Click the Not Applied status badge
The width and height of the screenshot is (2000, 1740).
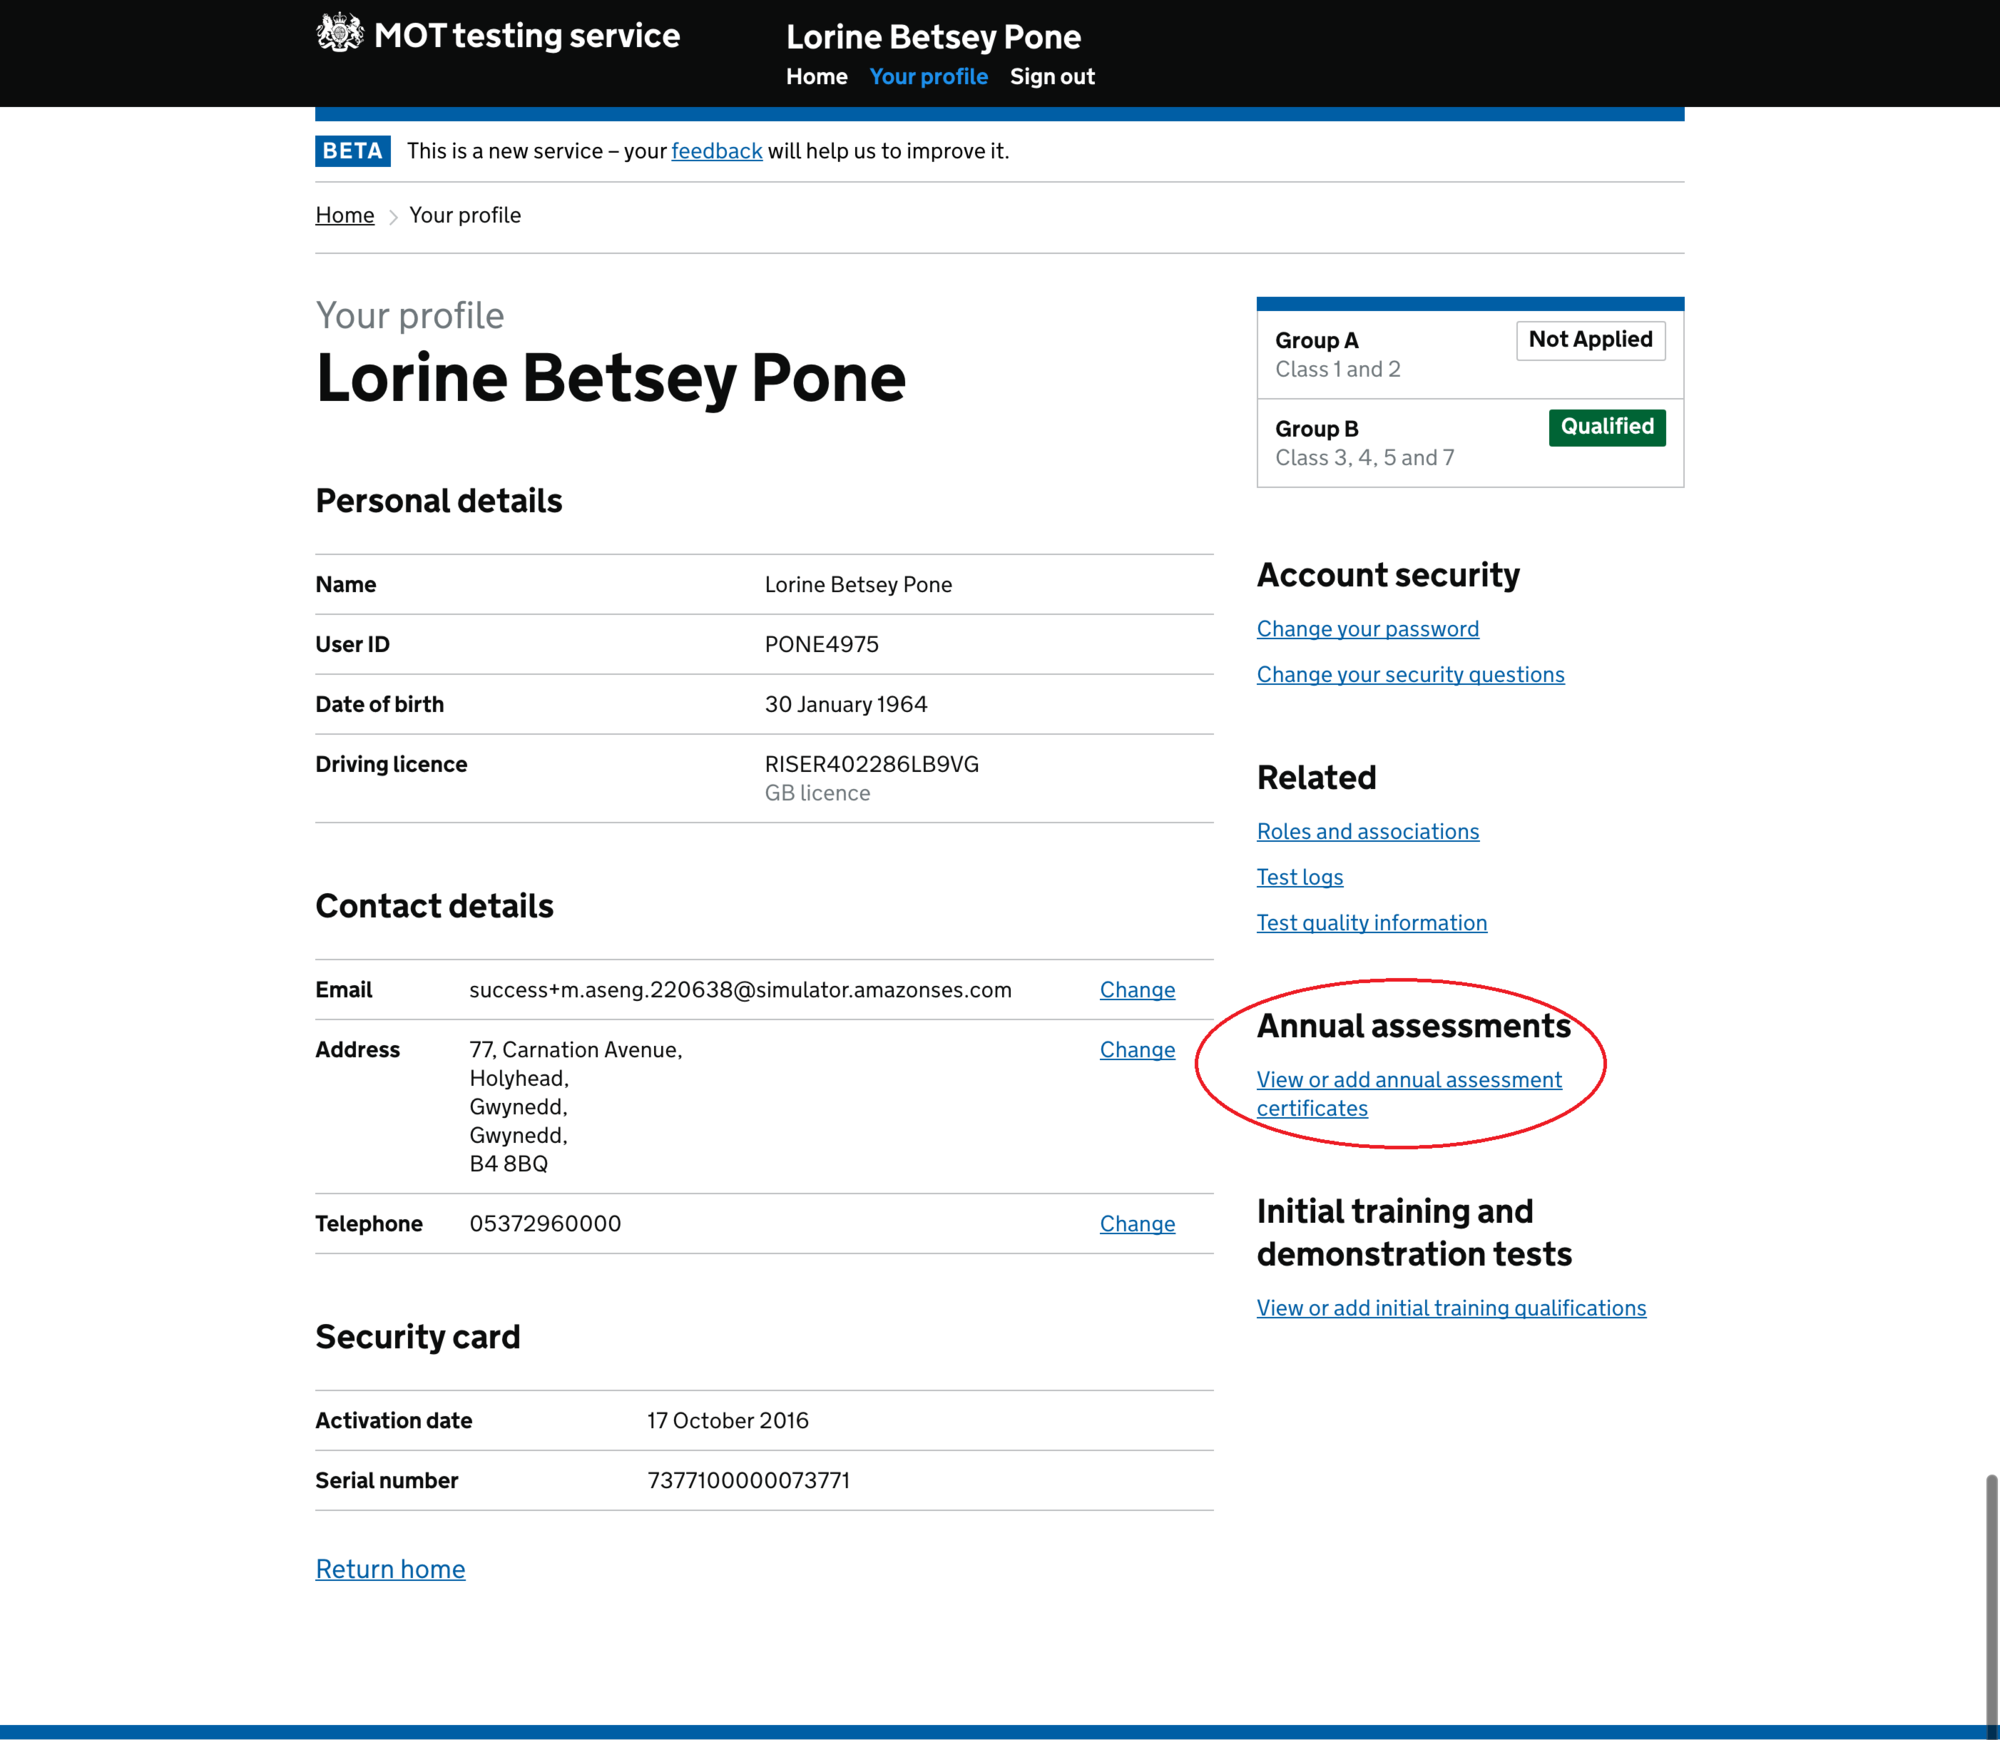point(1590,340)
